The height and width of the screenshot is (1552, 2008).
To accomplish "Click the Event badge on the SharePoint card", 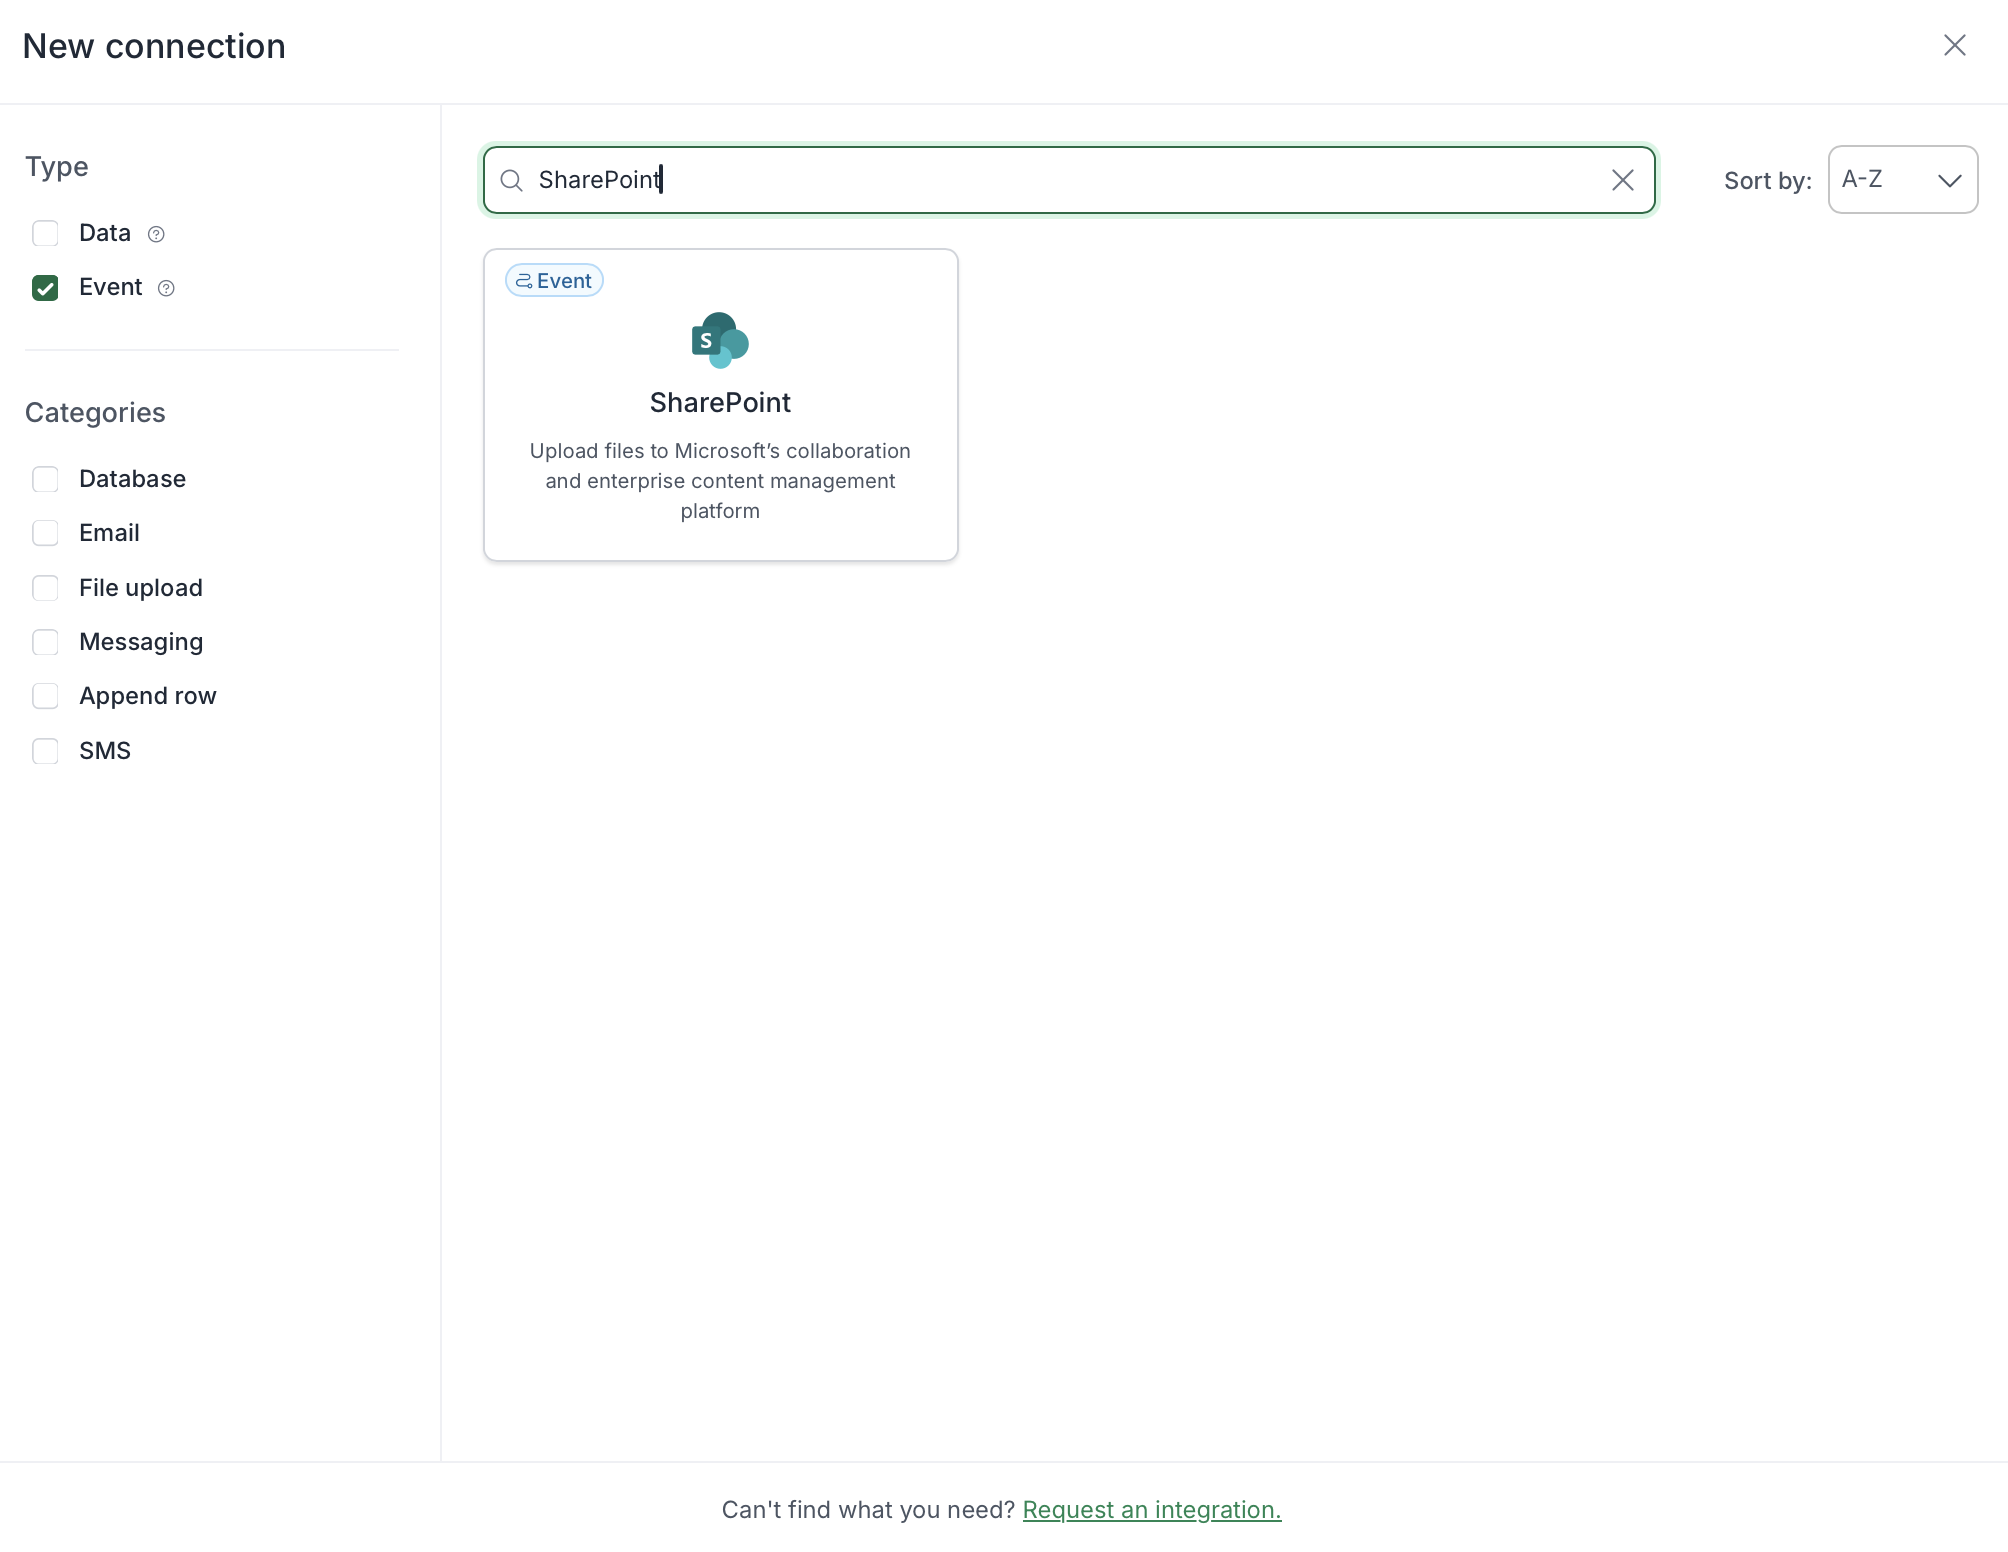I will coord(553,280).
